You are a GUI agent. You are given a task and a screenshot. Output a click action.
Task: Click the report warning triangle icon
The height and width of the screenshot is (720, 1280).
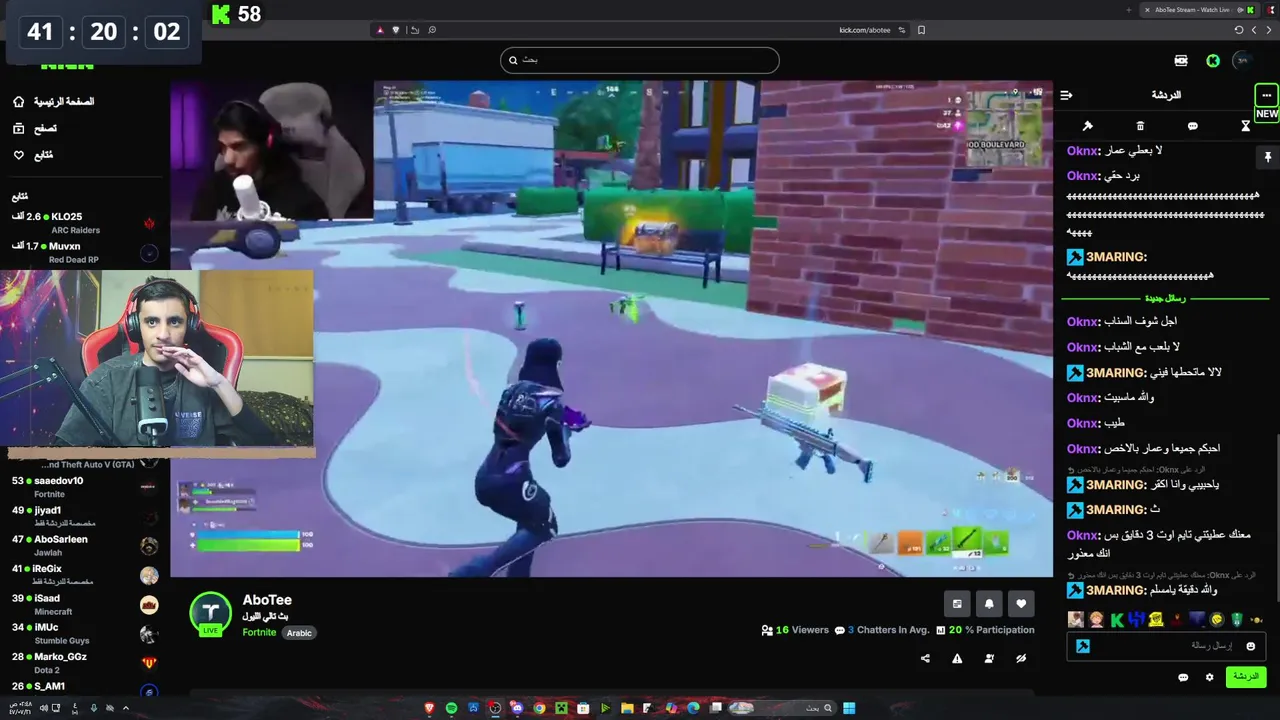(957, 658)
